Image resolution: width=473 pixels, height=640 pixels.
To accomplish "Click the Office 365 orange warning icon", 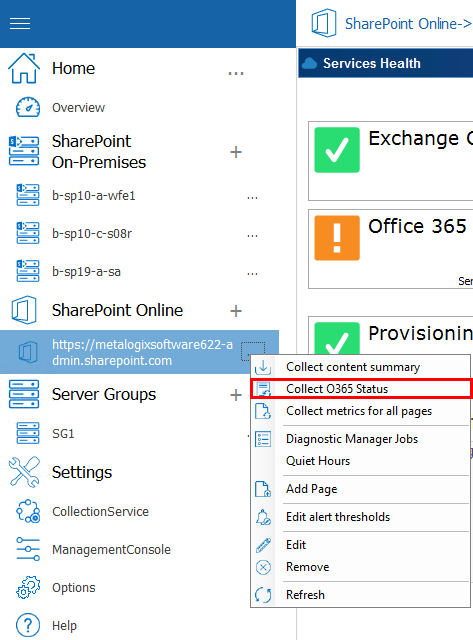I will pyautogui.click(x=337, y=238).
